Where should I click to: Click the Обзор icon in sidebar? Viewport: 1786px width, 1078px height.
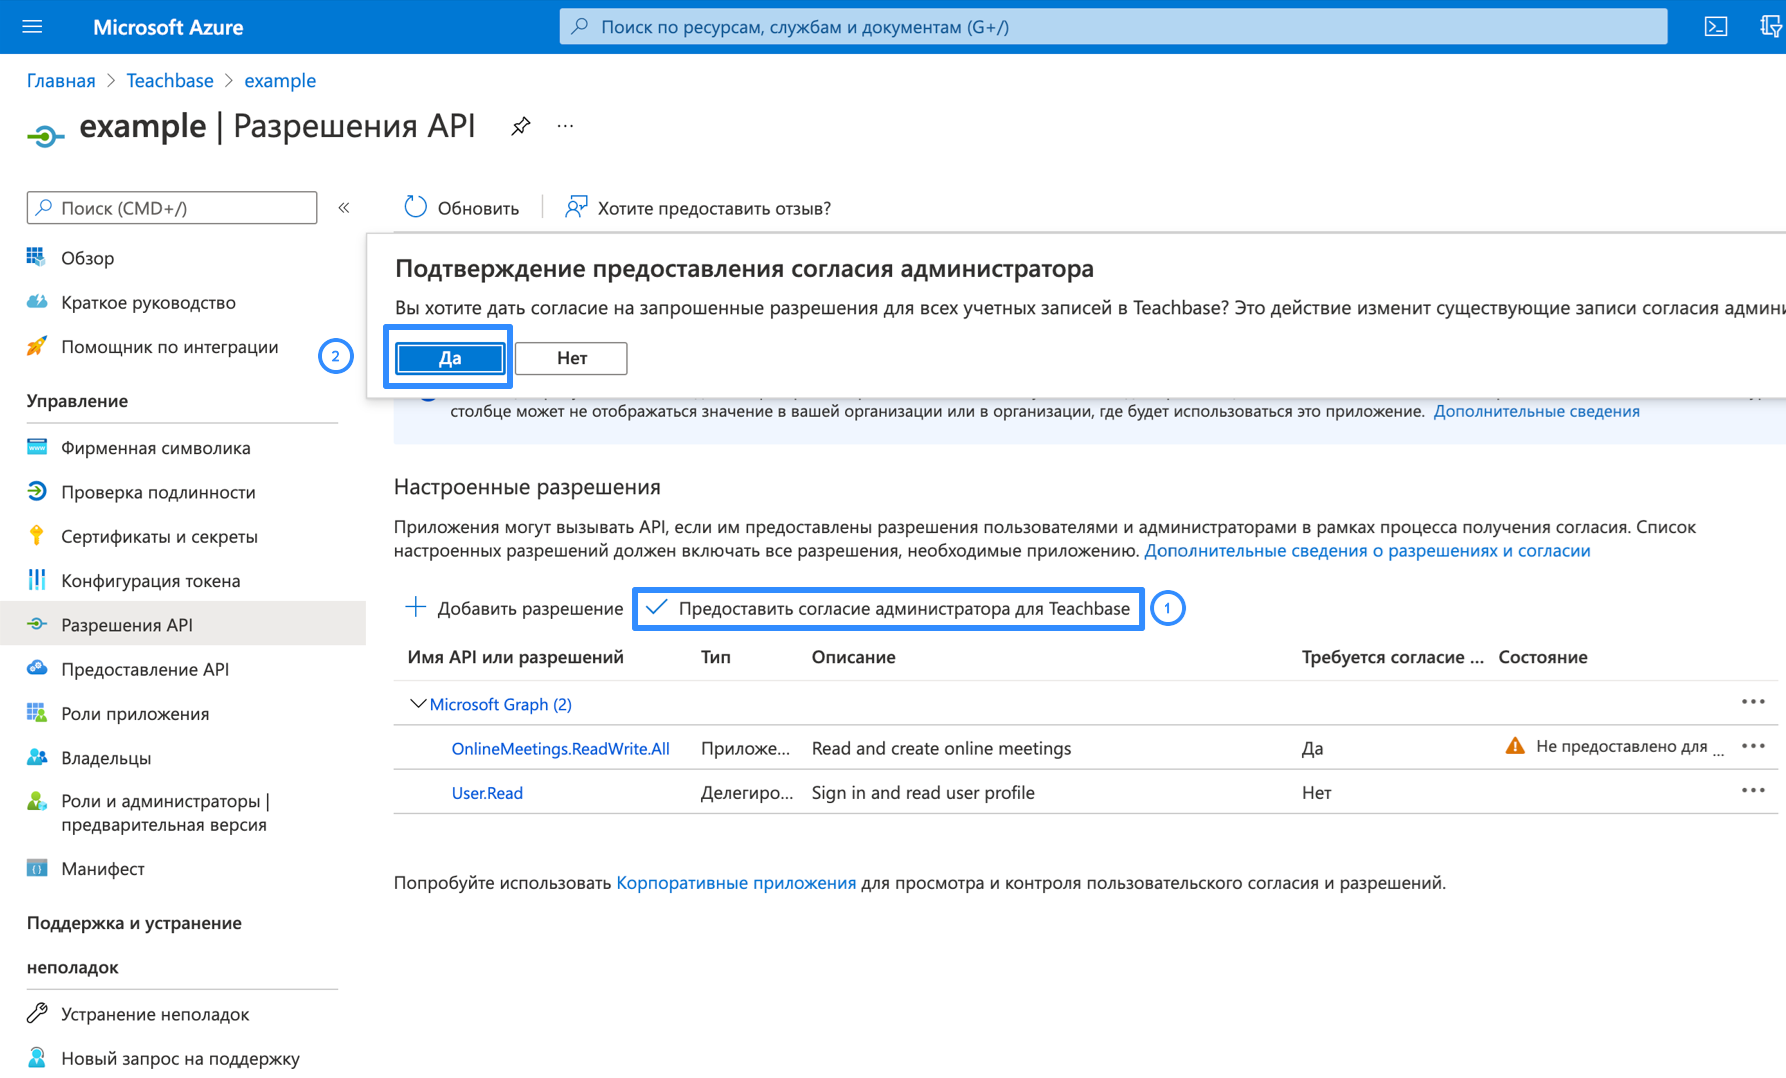[x=36, y=257]
